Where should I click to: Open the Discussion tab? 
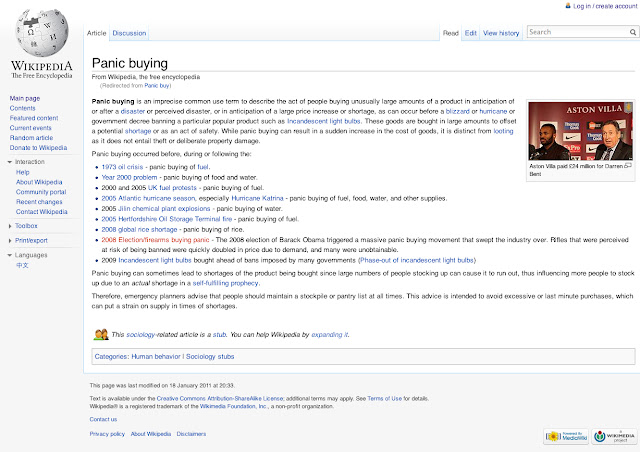point(129,33)
